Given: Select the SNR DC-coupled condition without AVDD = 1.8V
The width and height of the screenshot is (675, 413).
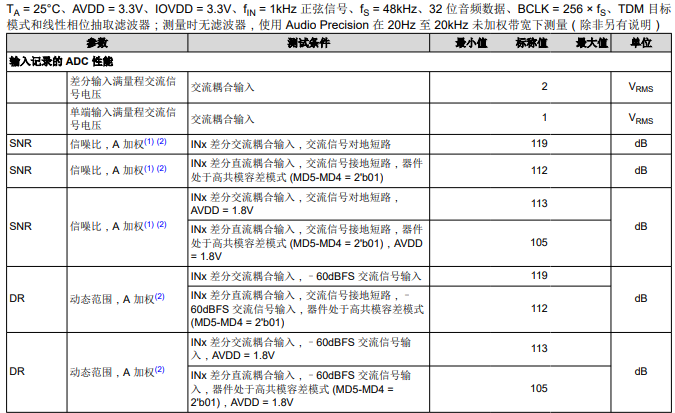Looking at the screenshot, I should (x=307, y=171).
